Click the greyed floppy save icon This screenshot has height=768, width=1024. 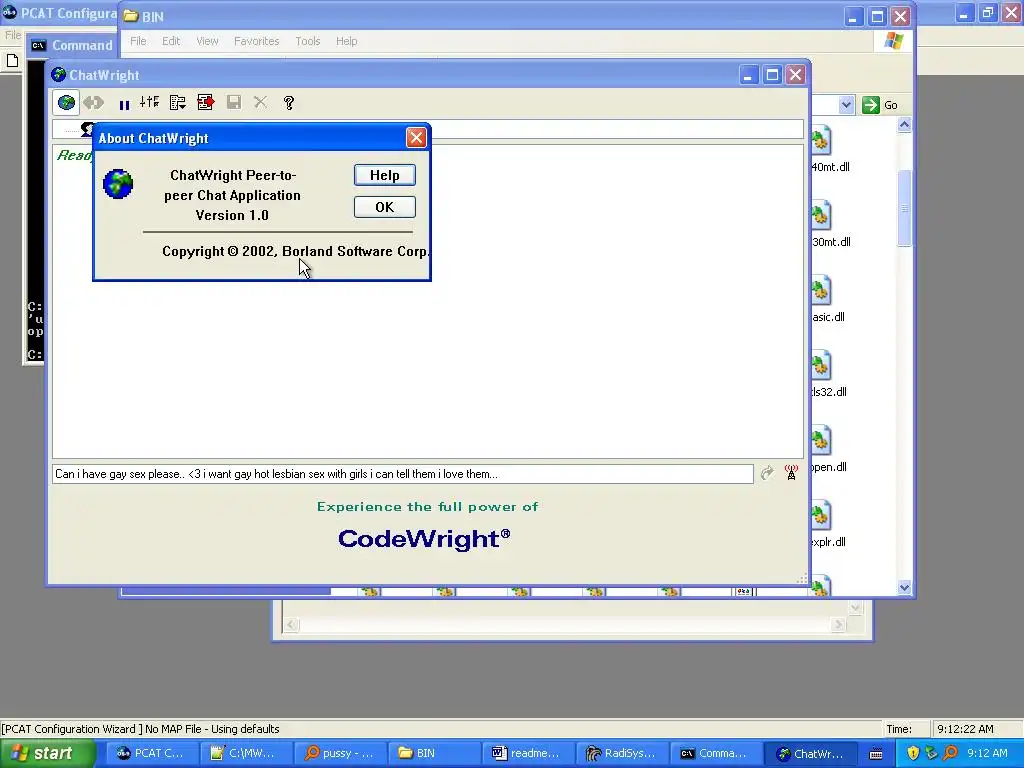click(234, 102)
